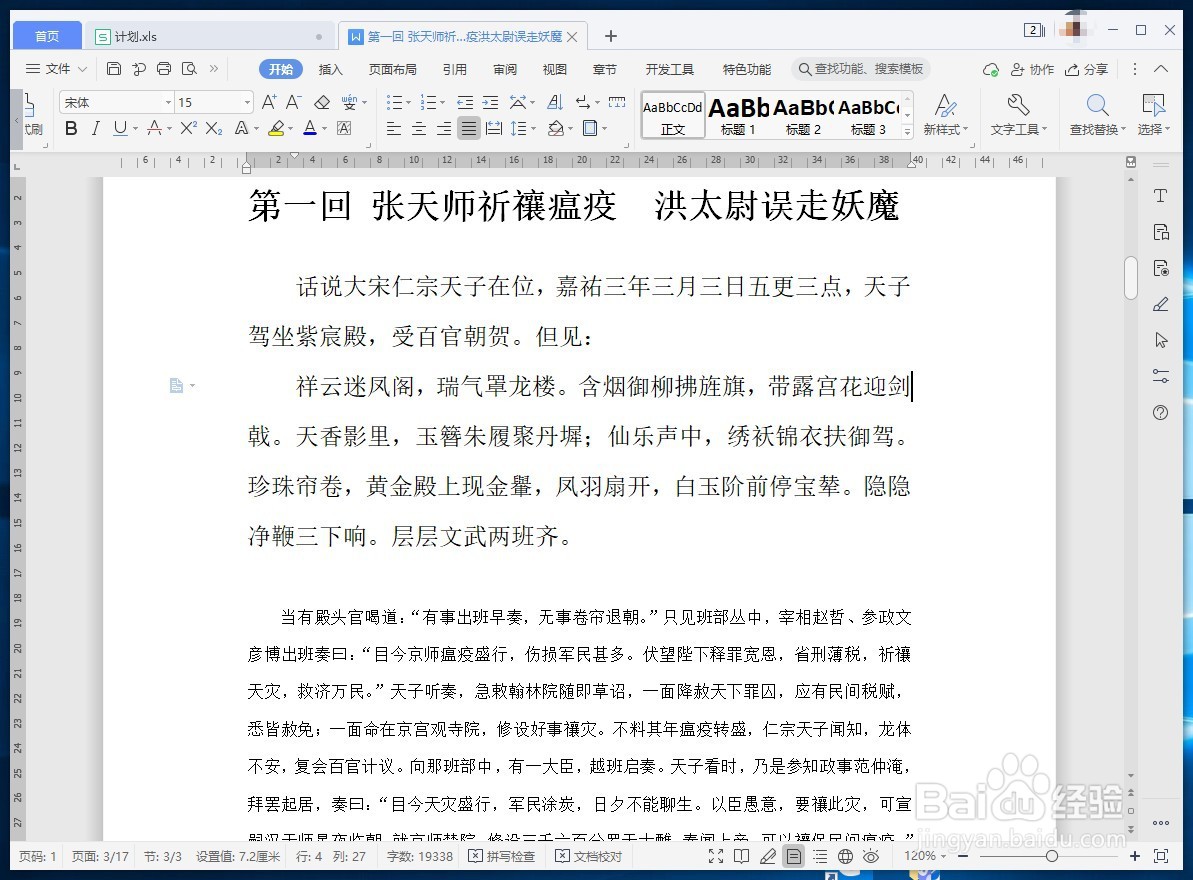Decrease paragraph indent

tap(465, 102)
